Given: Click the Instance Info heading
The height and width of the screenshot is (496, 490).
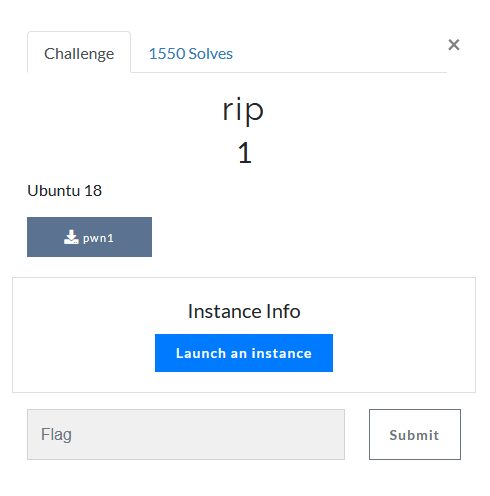Looking at the screenshot, I should tap(244, 311).
